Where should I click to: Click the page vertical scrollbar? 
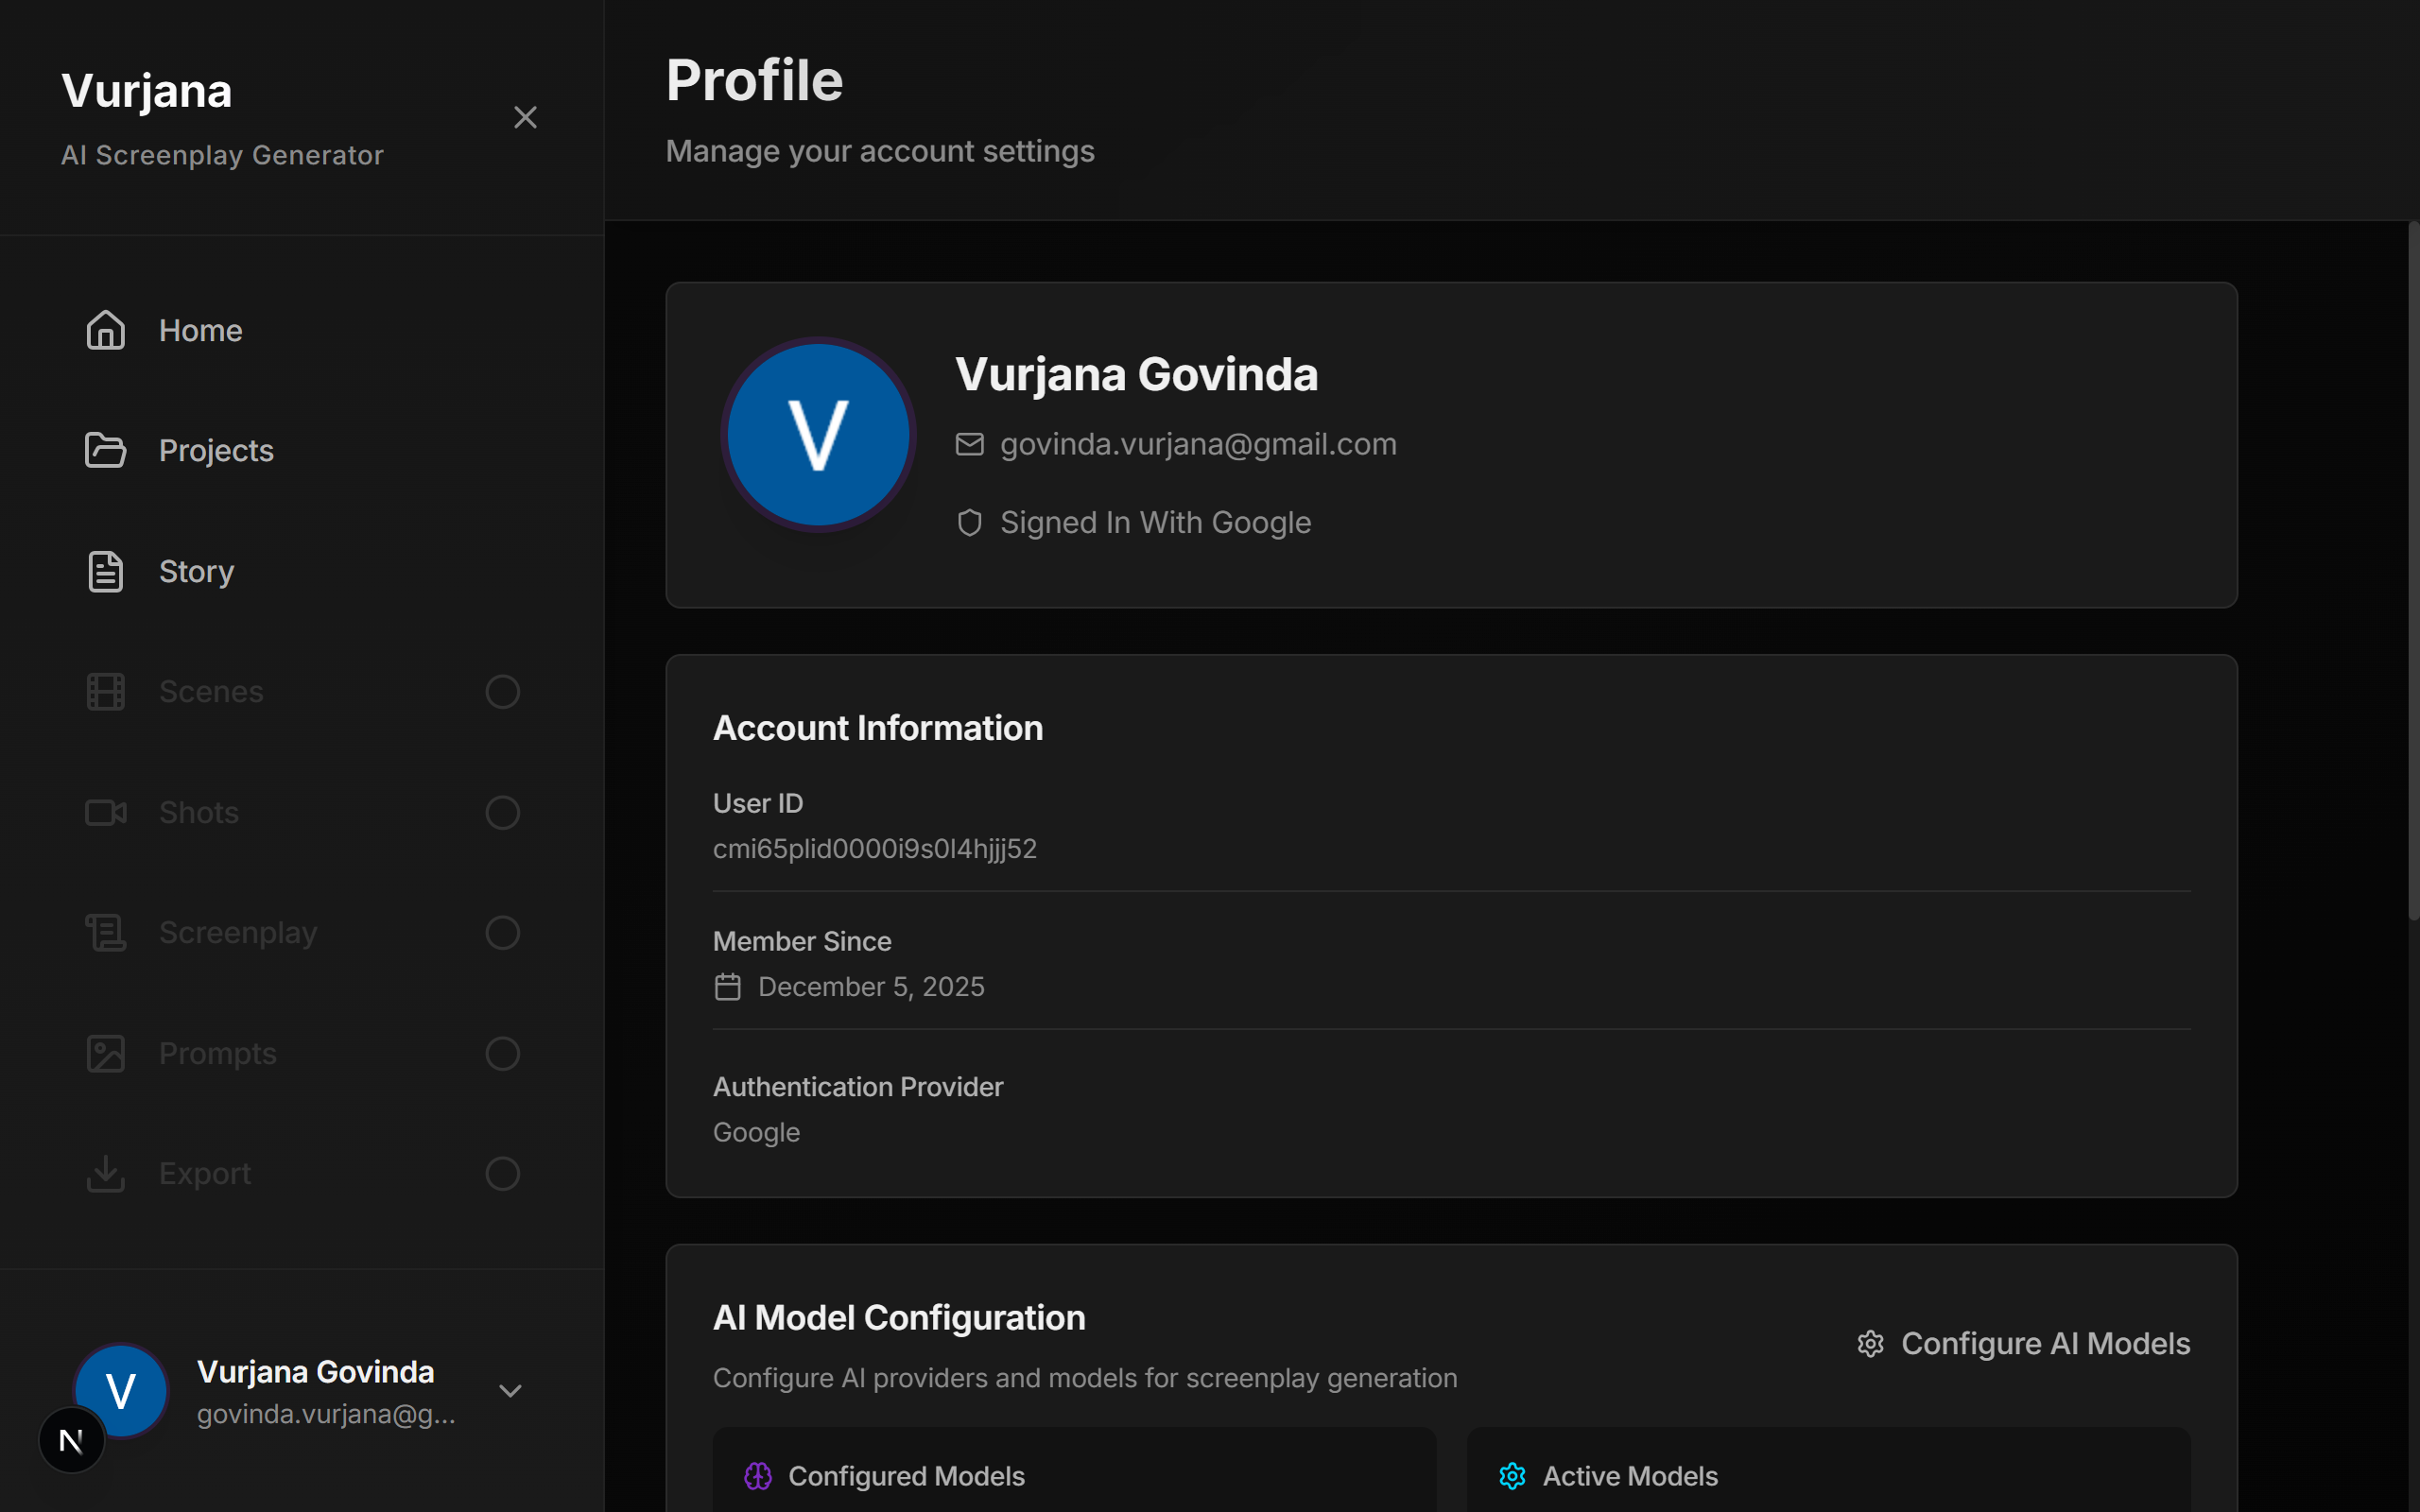pos(2412,570)
